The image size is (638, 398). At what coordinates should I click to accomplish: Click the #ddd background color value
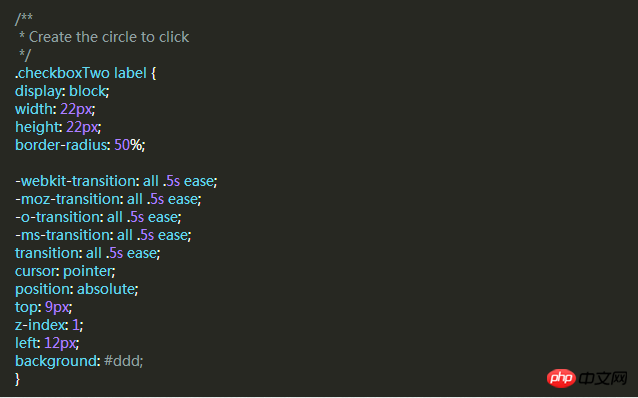tap(122, 361)
